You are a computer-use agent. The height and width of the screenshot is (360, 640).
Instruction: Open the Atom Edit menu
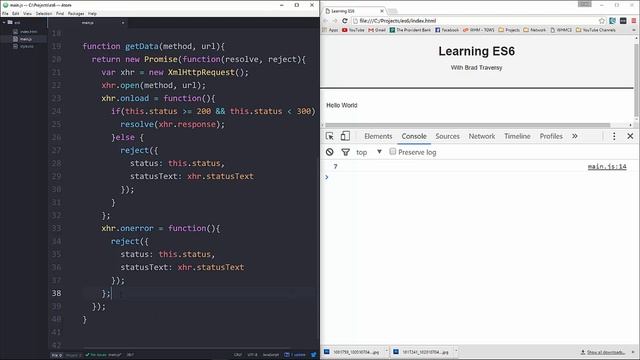(16, 13)
